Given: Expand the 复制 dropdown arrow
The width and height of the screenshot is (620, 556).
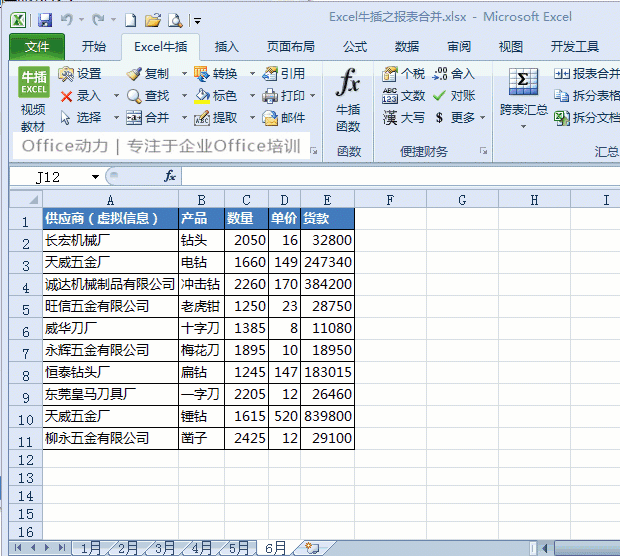Looking at the screenshot, I should pos(184,74).
